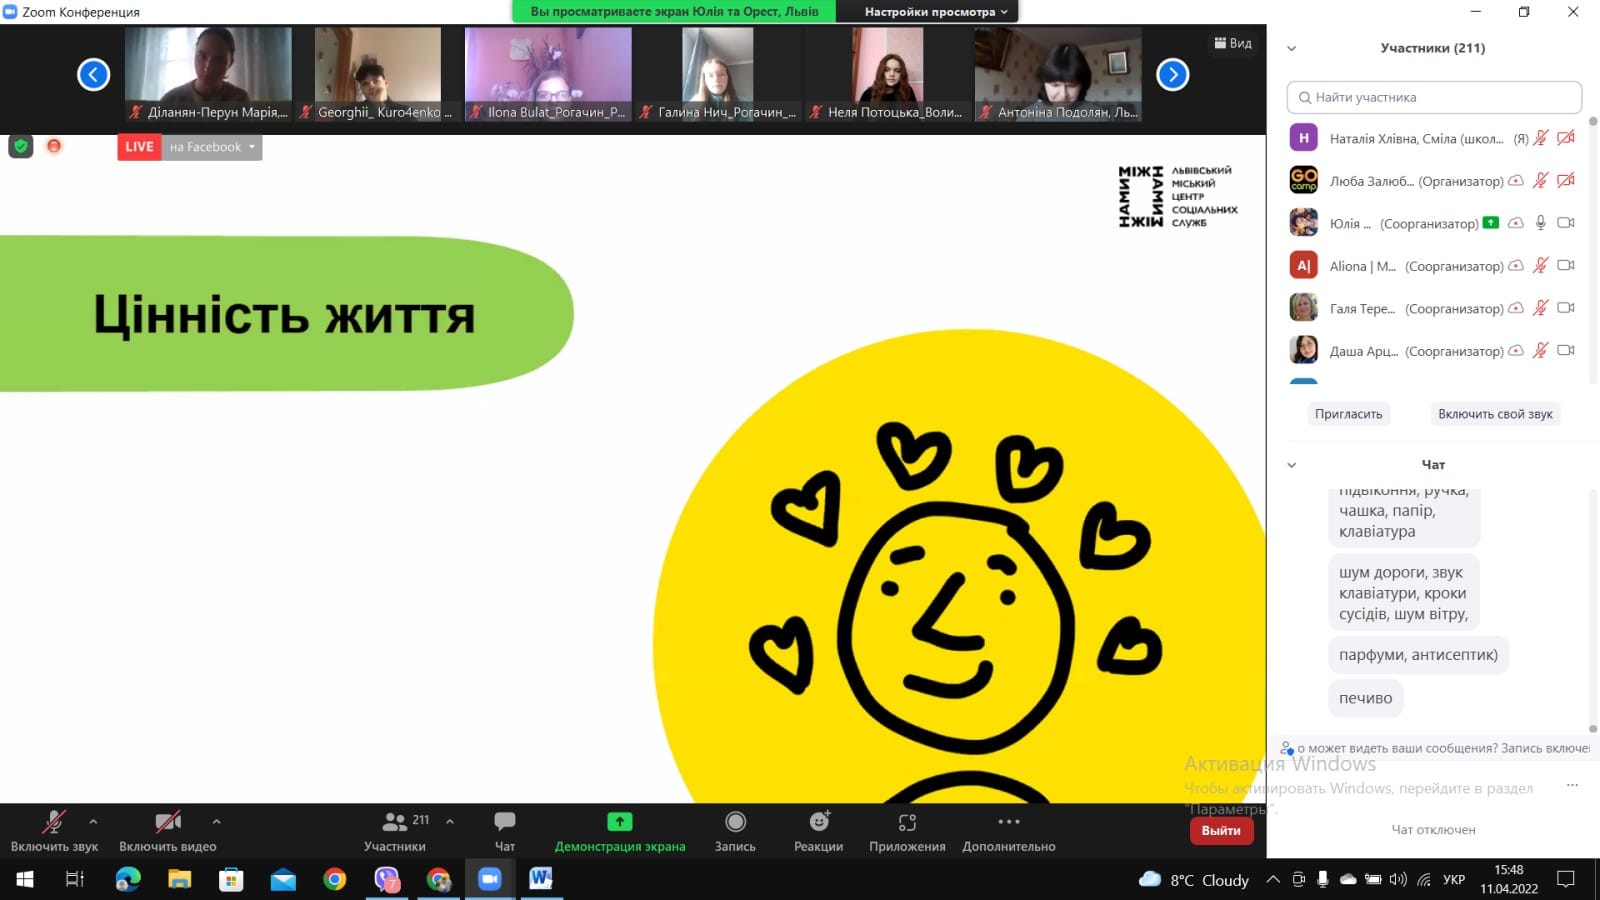1600x900 pixels.
Task: Open Windows Start menu
Action: click(x=25, y=879)
